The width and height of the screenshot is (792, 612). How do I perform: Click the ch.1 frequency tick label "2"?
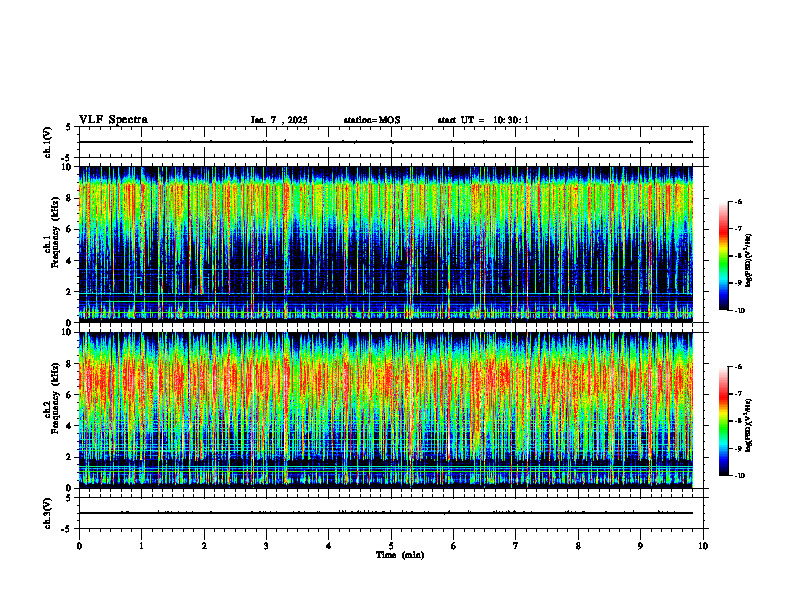(69, 292)
